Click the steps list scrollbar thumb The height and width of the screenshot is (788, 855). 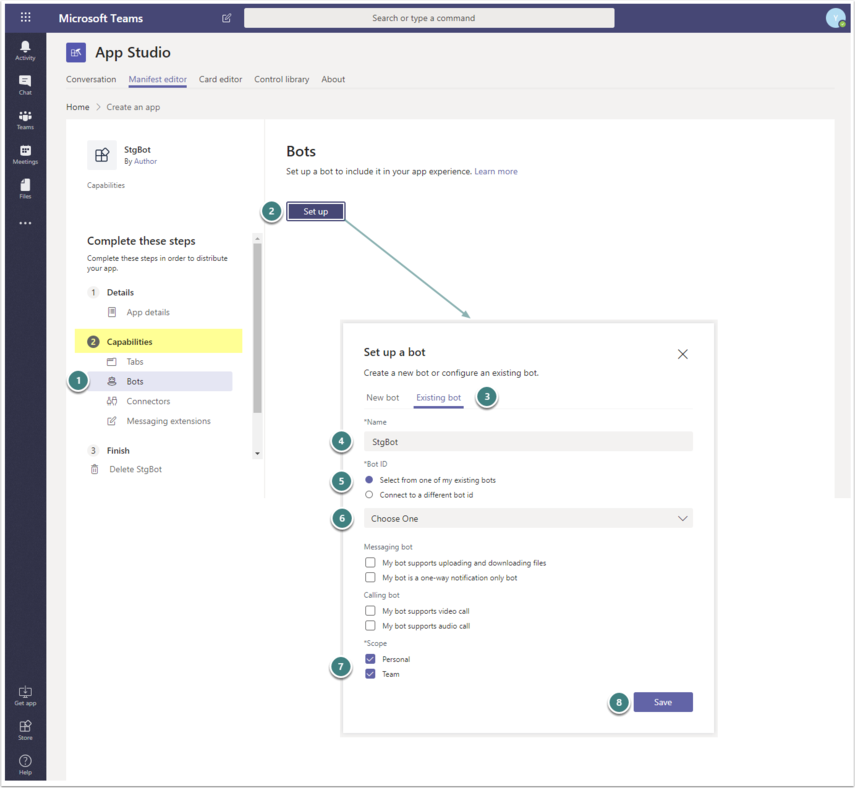click(x=257, y=327)
